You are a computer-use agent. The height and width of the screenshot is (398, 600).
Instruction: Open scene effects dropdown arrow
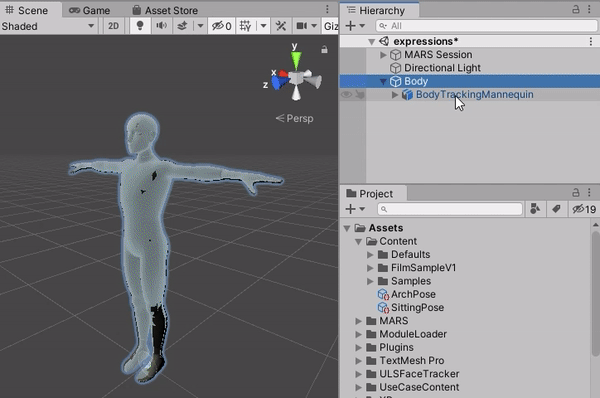200,26
